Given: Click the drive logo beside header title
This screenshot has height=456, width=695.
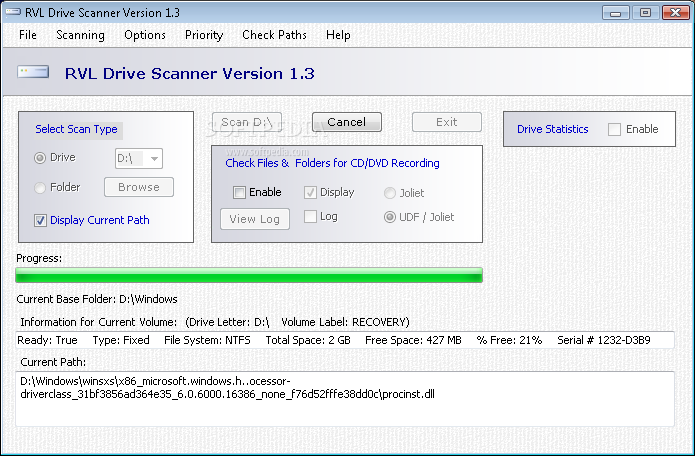Looking at the screenshot, I should [33, 72].
